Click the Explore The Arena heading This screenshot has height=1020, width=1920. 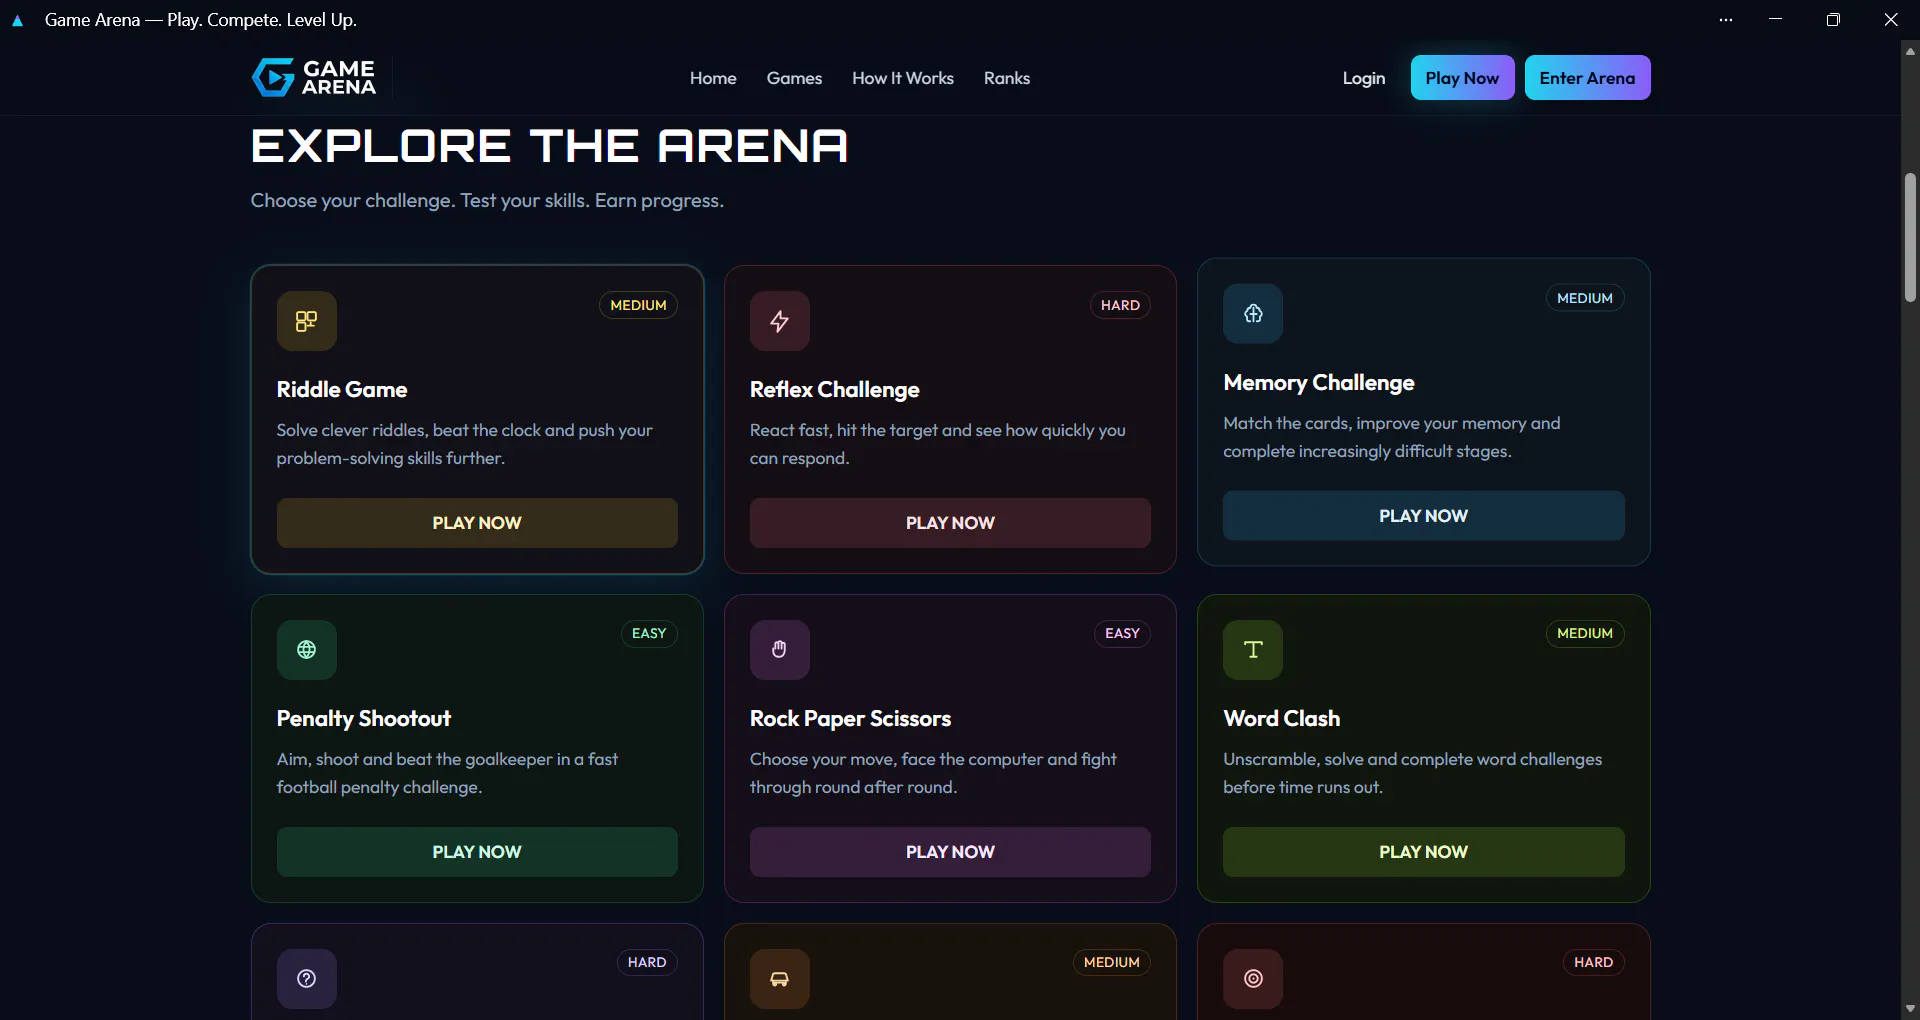[549, 146]
